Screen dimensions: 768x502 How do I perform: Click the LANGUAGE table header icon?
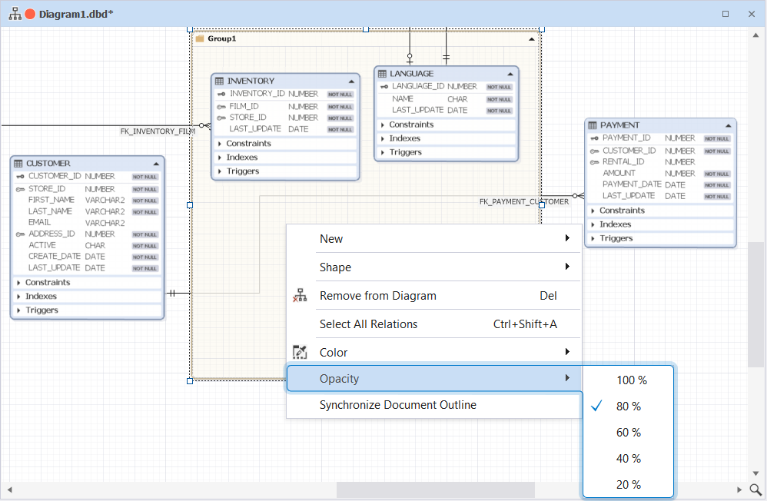(x=382, y=73)
